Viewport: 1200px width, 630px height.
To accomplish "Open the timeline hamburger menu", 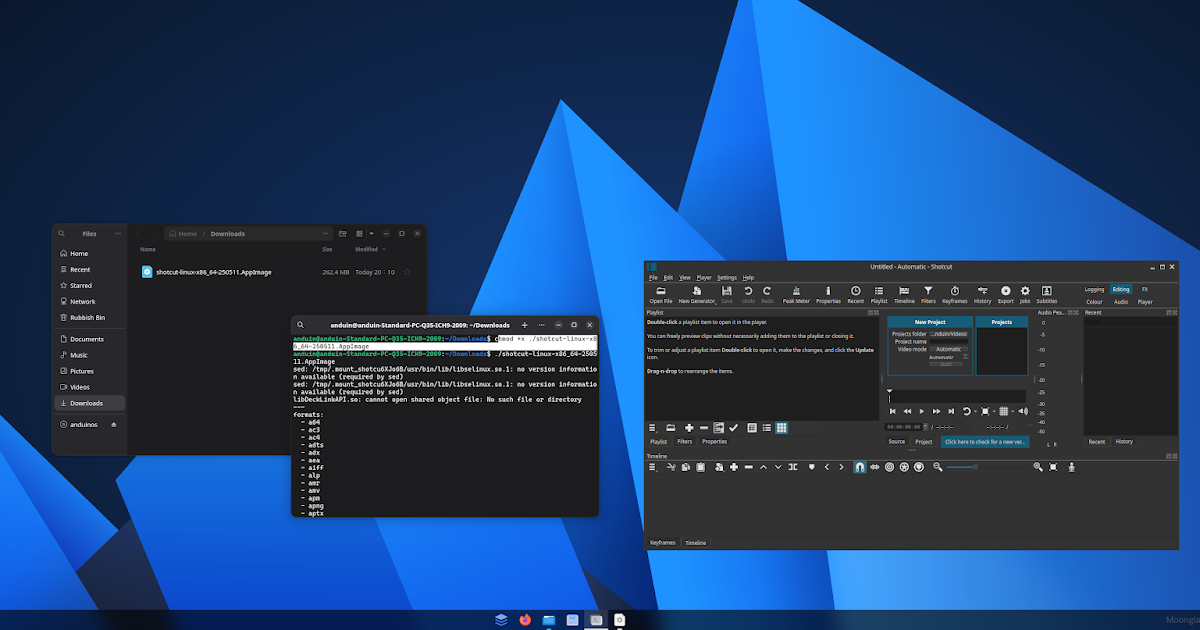I will point(652,467).
